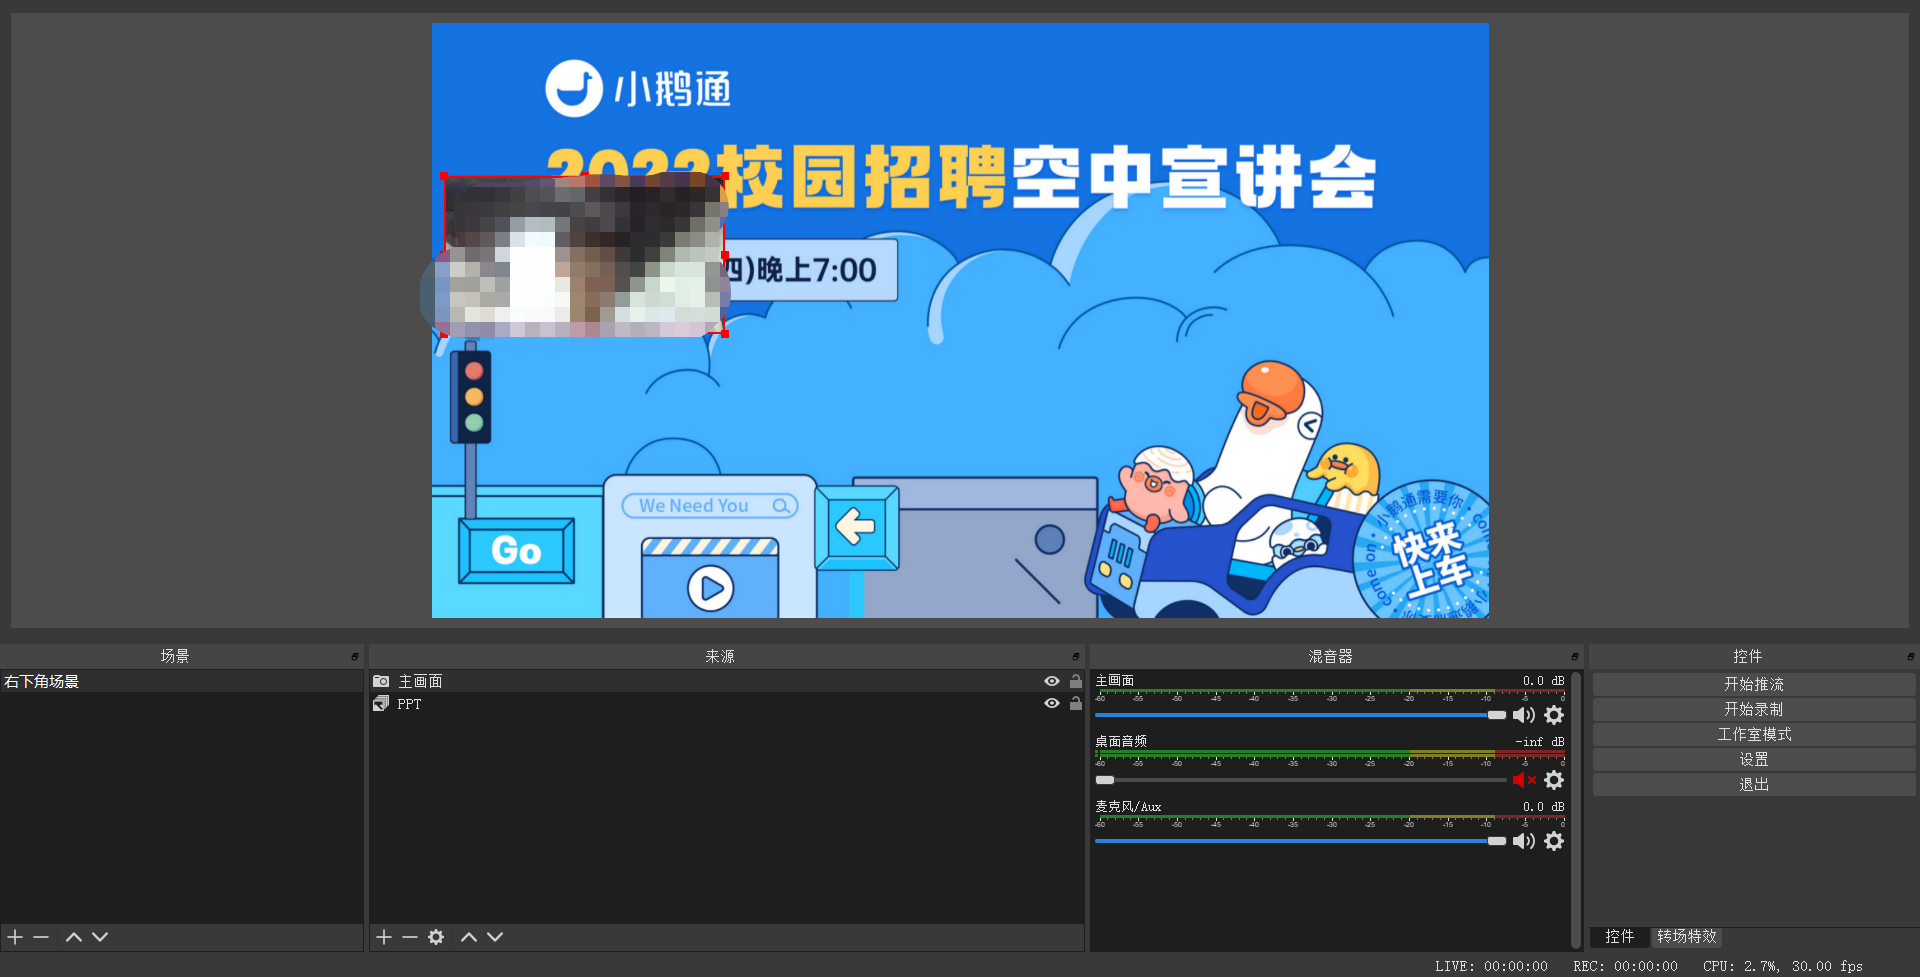
Task: Click 来源 panel title
Action: 719,657
